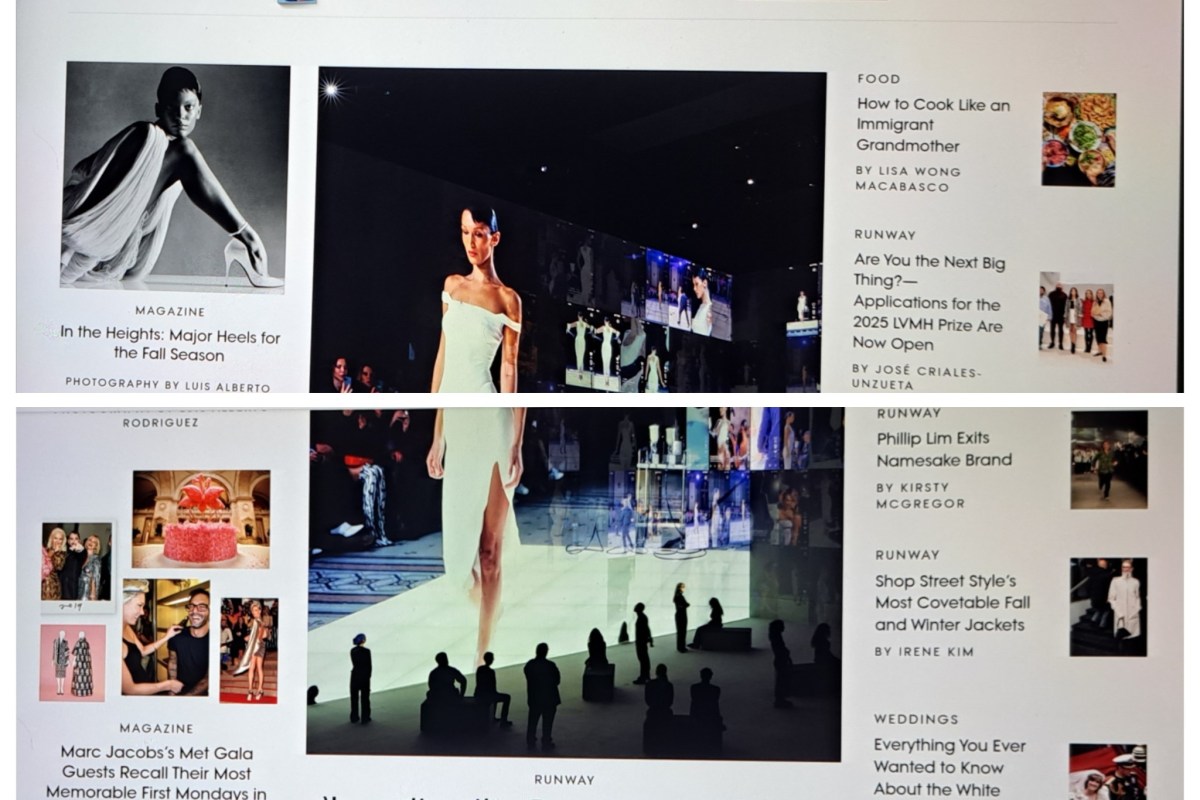This screenshot has height=800, width=1200.
Task: Open 'Shop Street Style's Most Covetable' jackets article
Action: click(x=950, y=603)
